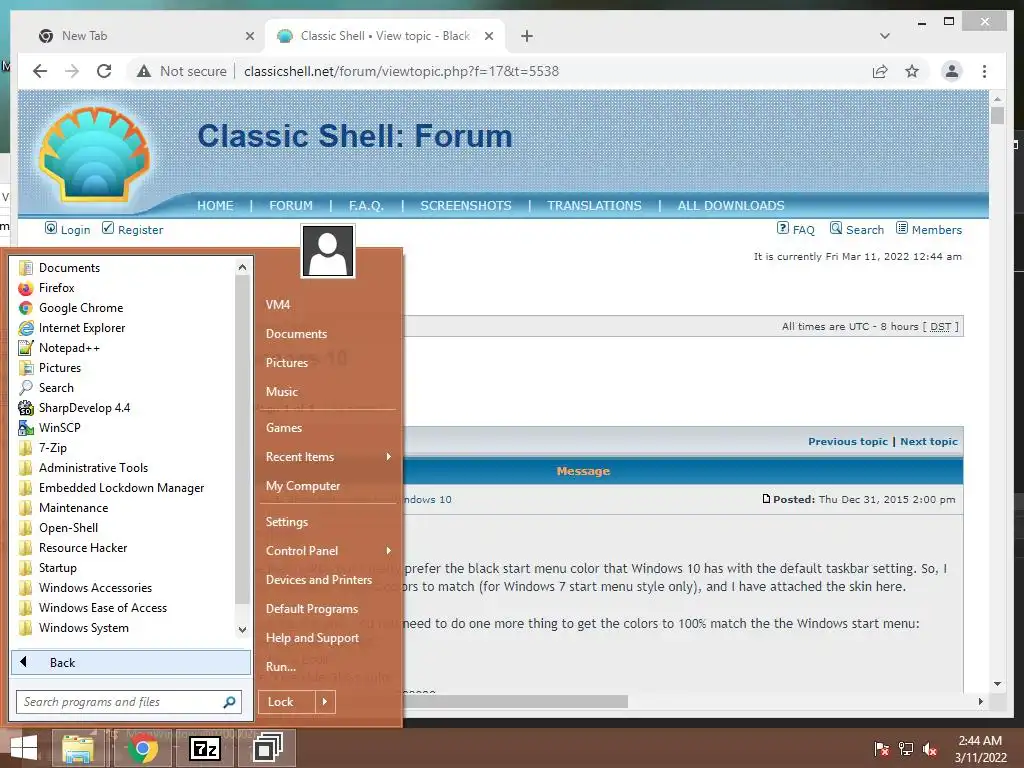Click the muted volume tray icon
Viewport: 1024px width, 768px height.
pyautogui.click(x=930, y=749)
